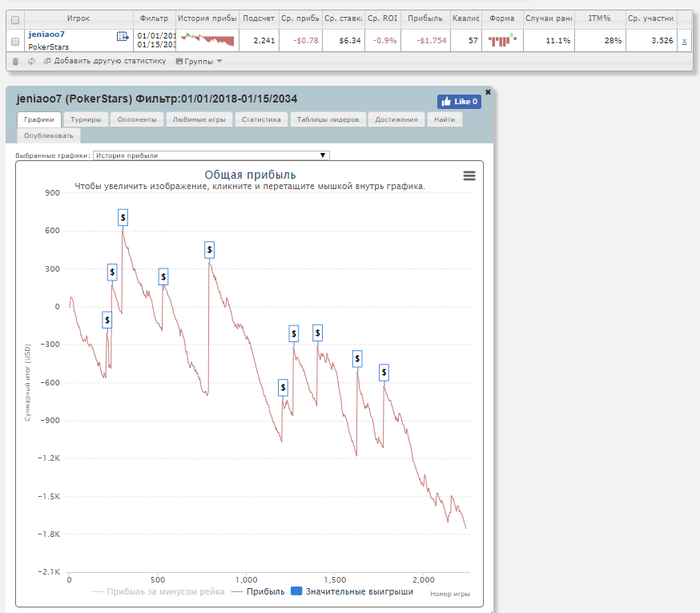Open the Любимые игры tab

pos(199,120)
